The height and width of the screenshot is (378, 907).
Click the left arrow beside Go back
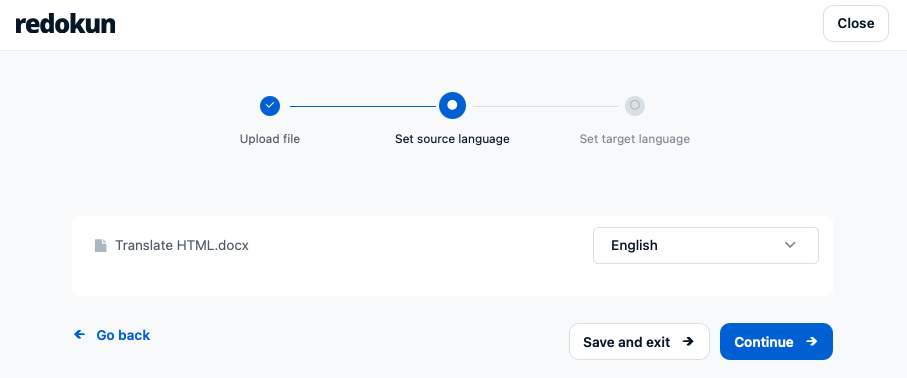pyautogui.click(x=80, y=335)
